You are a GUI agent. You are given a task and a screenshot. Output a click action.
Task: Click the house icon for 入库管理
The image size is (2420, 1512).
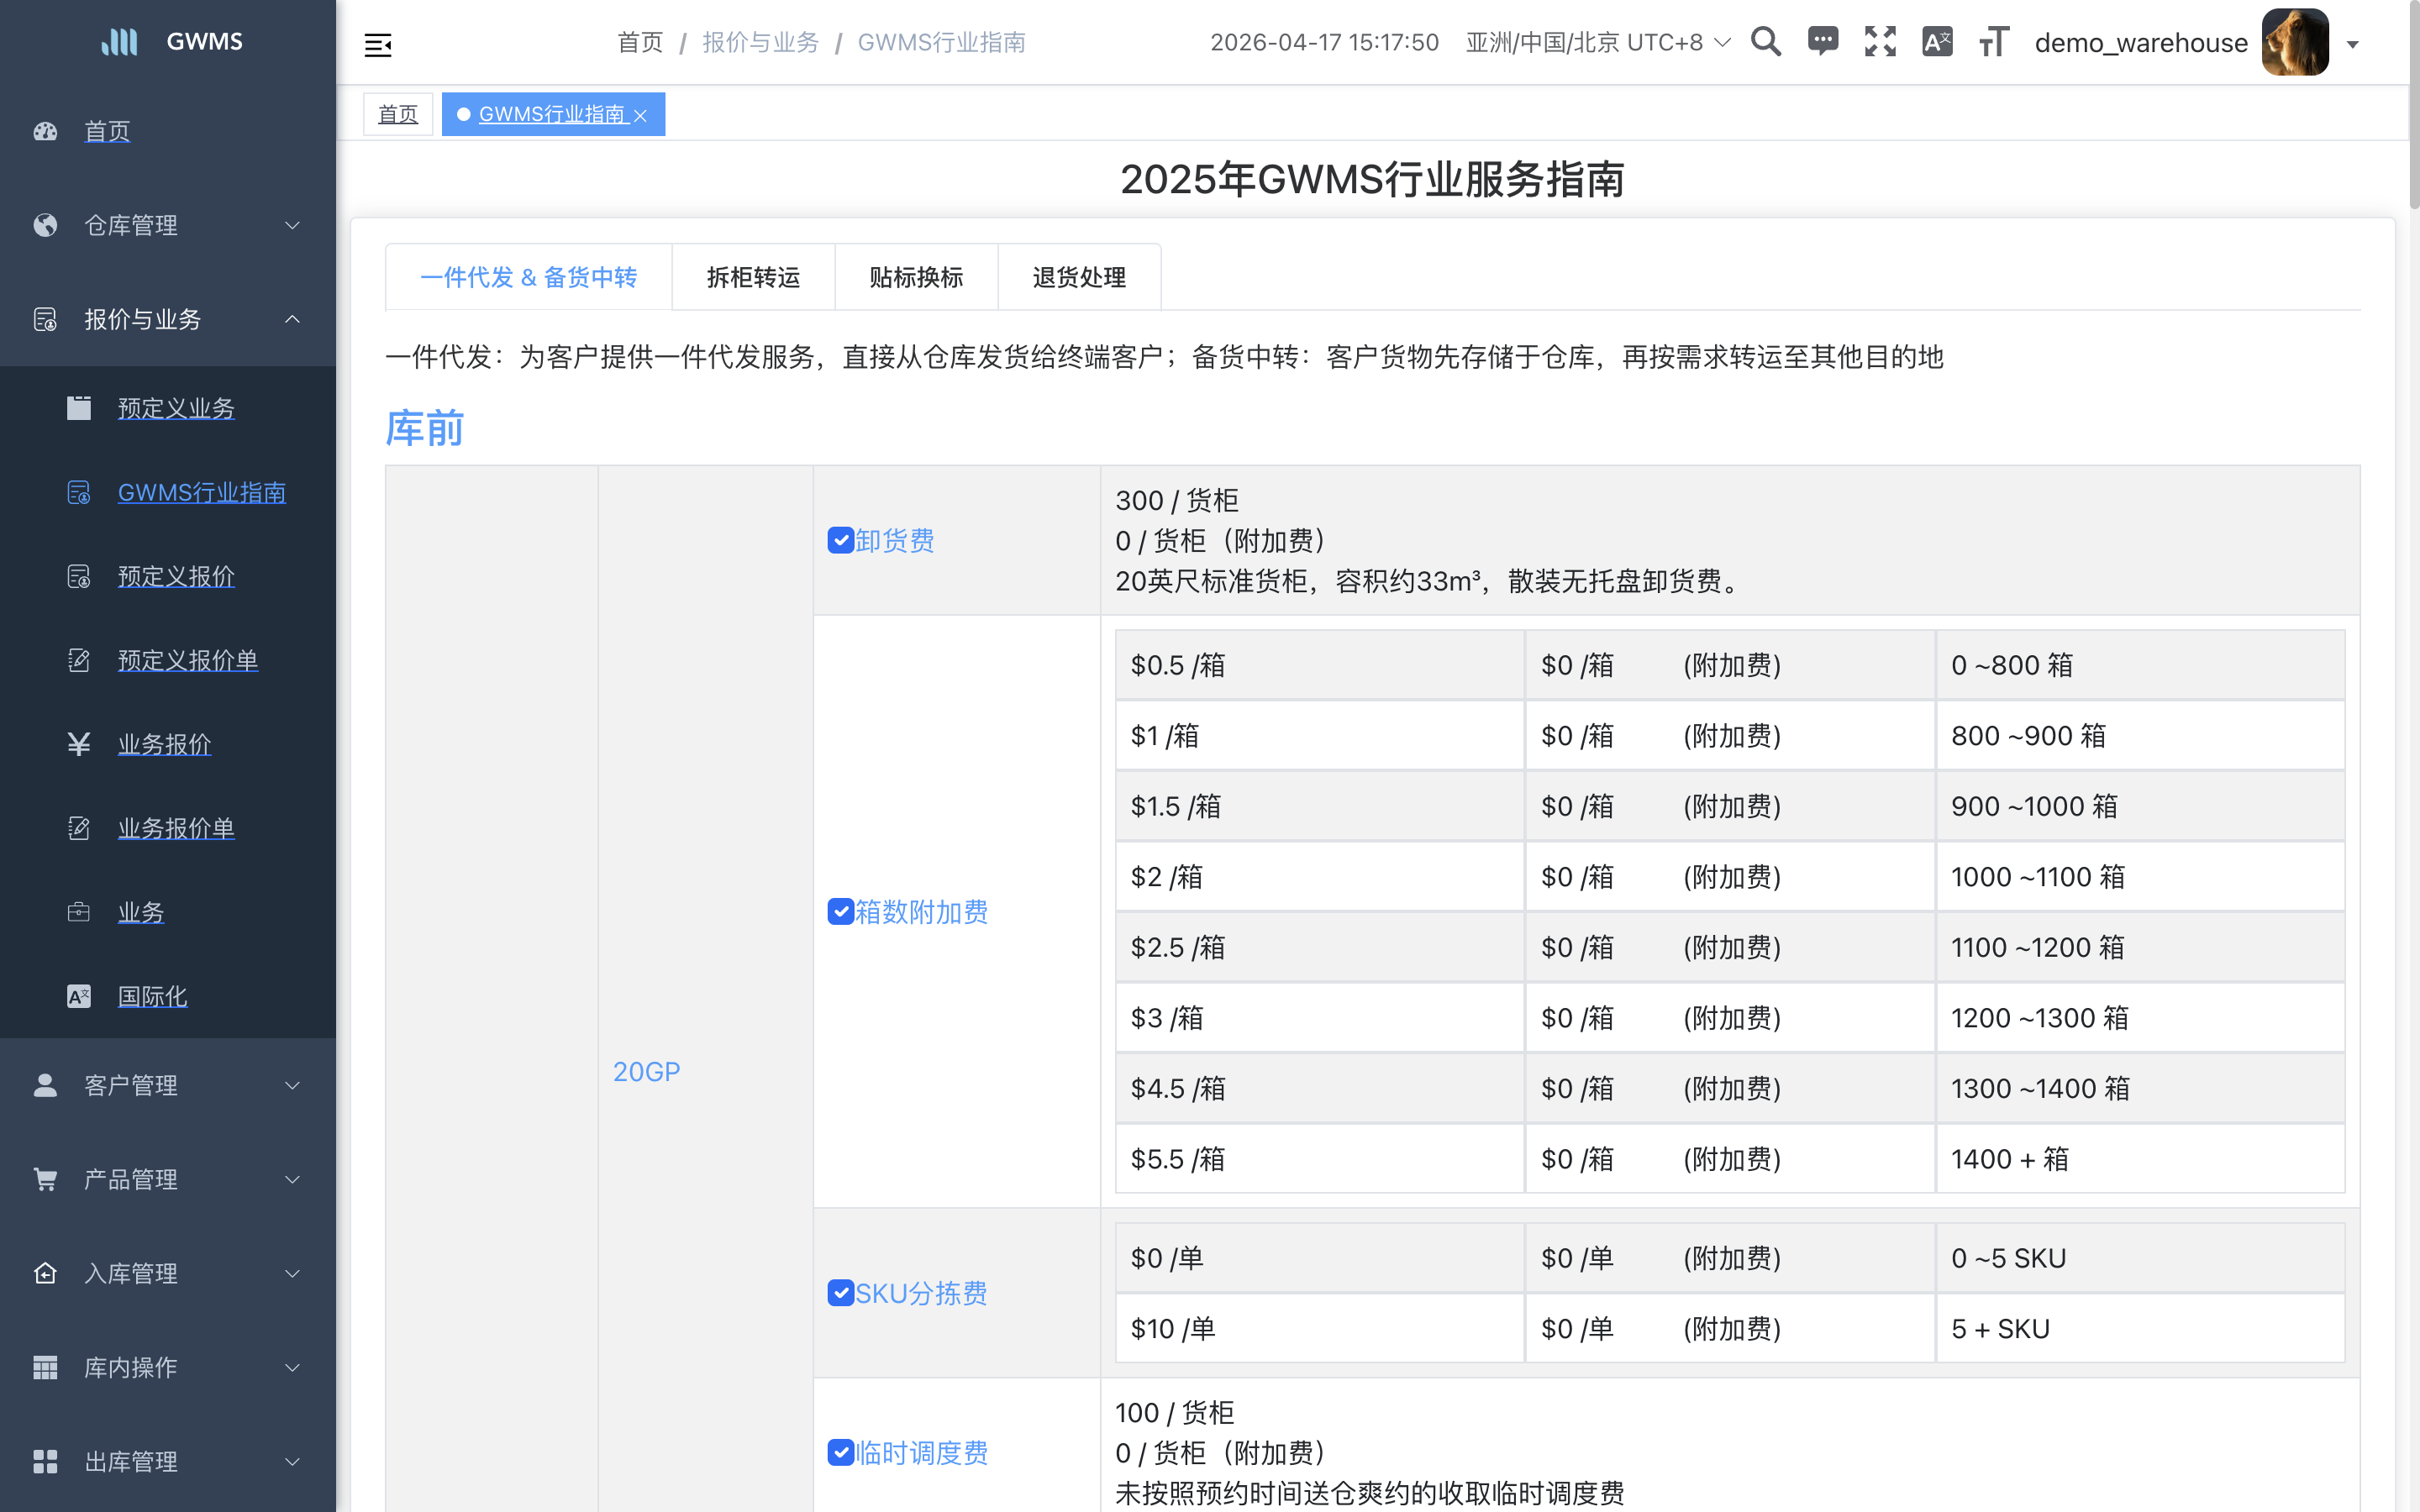click(x=45, y=1273)
